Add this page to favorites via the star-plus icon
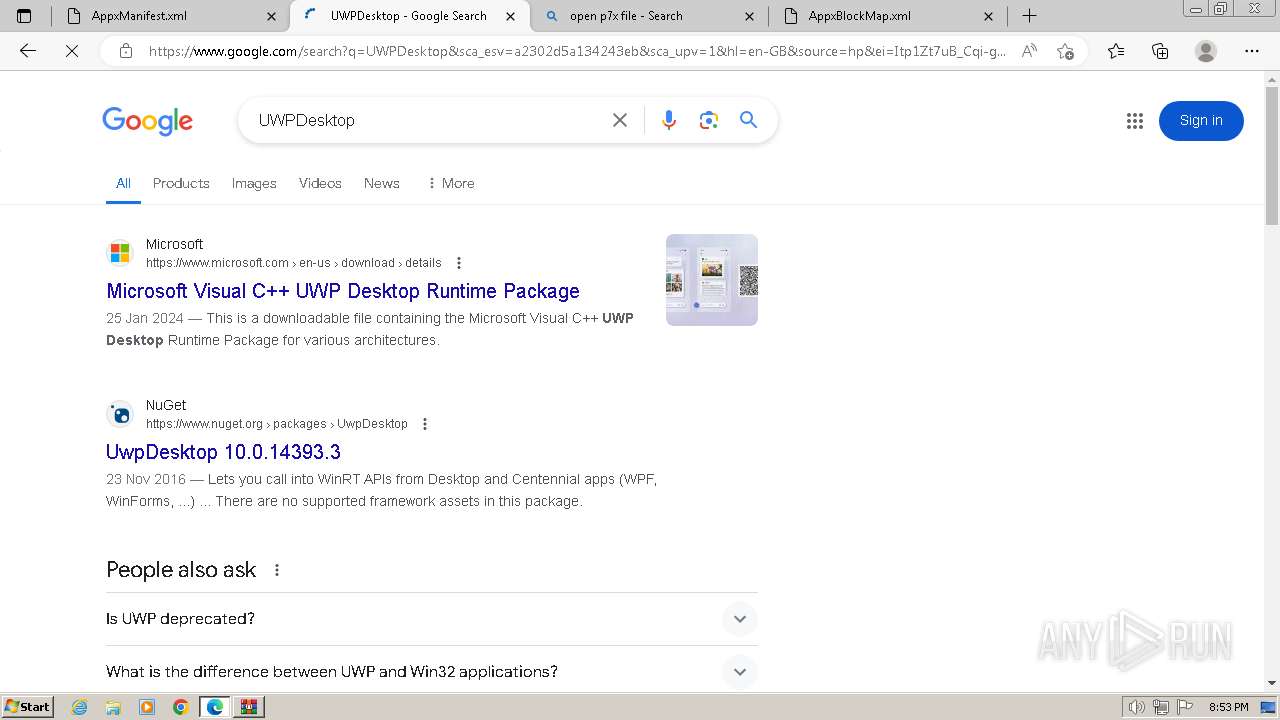The image size is (1280, 720). click(1065, 51)
